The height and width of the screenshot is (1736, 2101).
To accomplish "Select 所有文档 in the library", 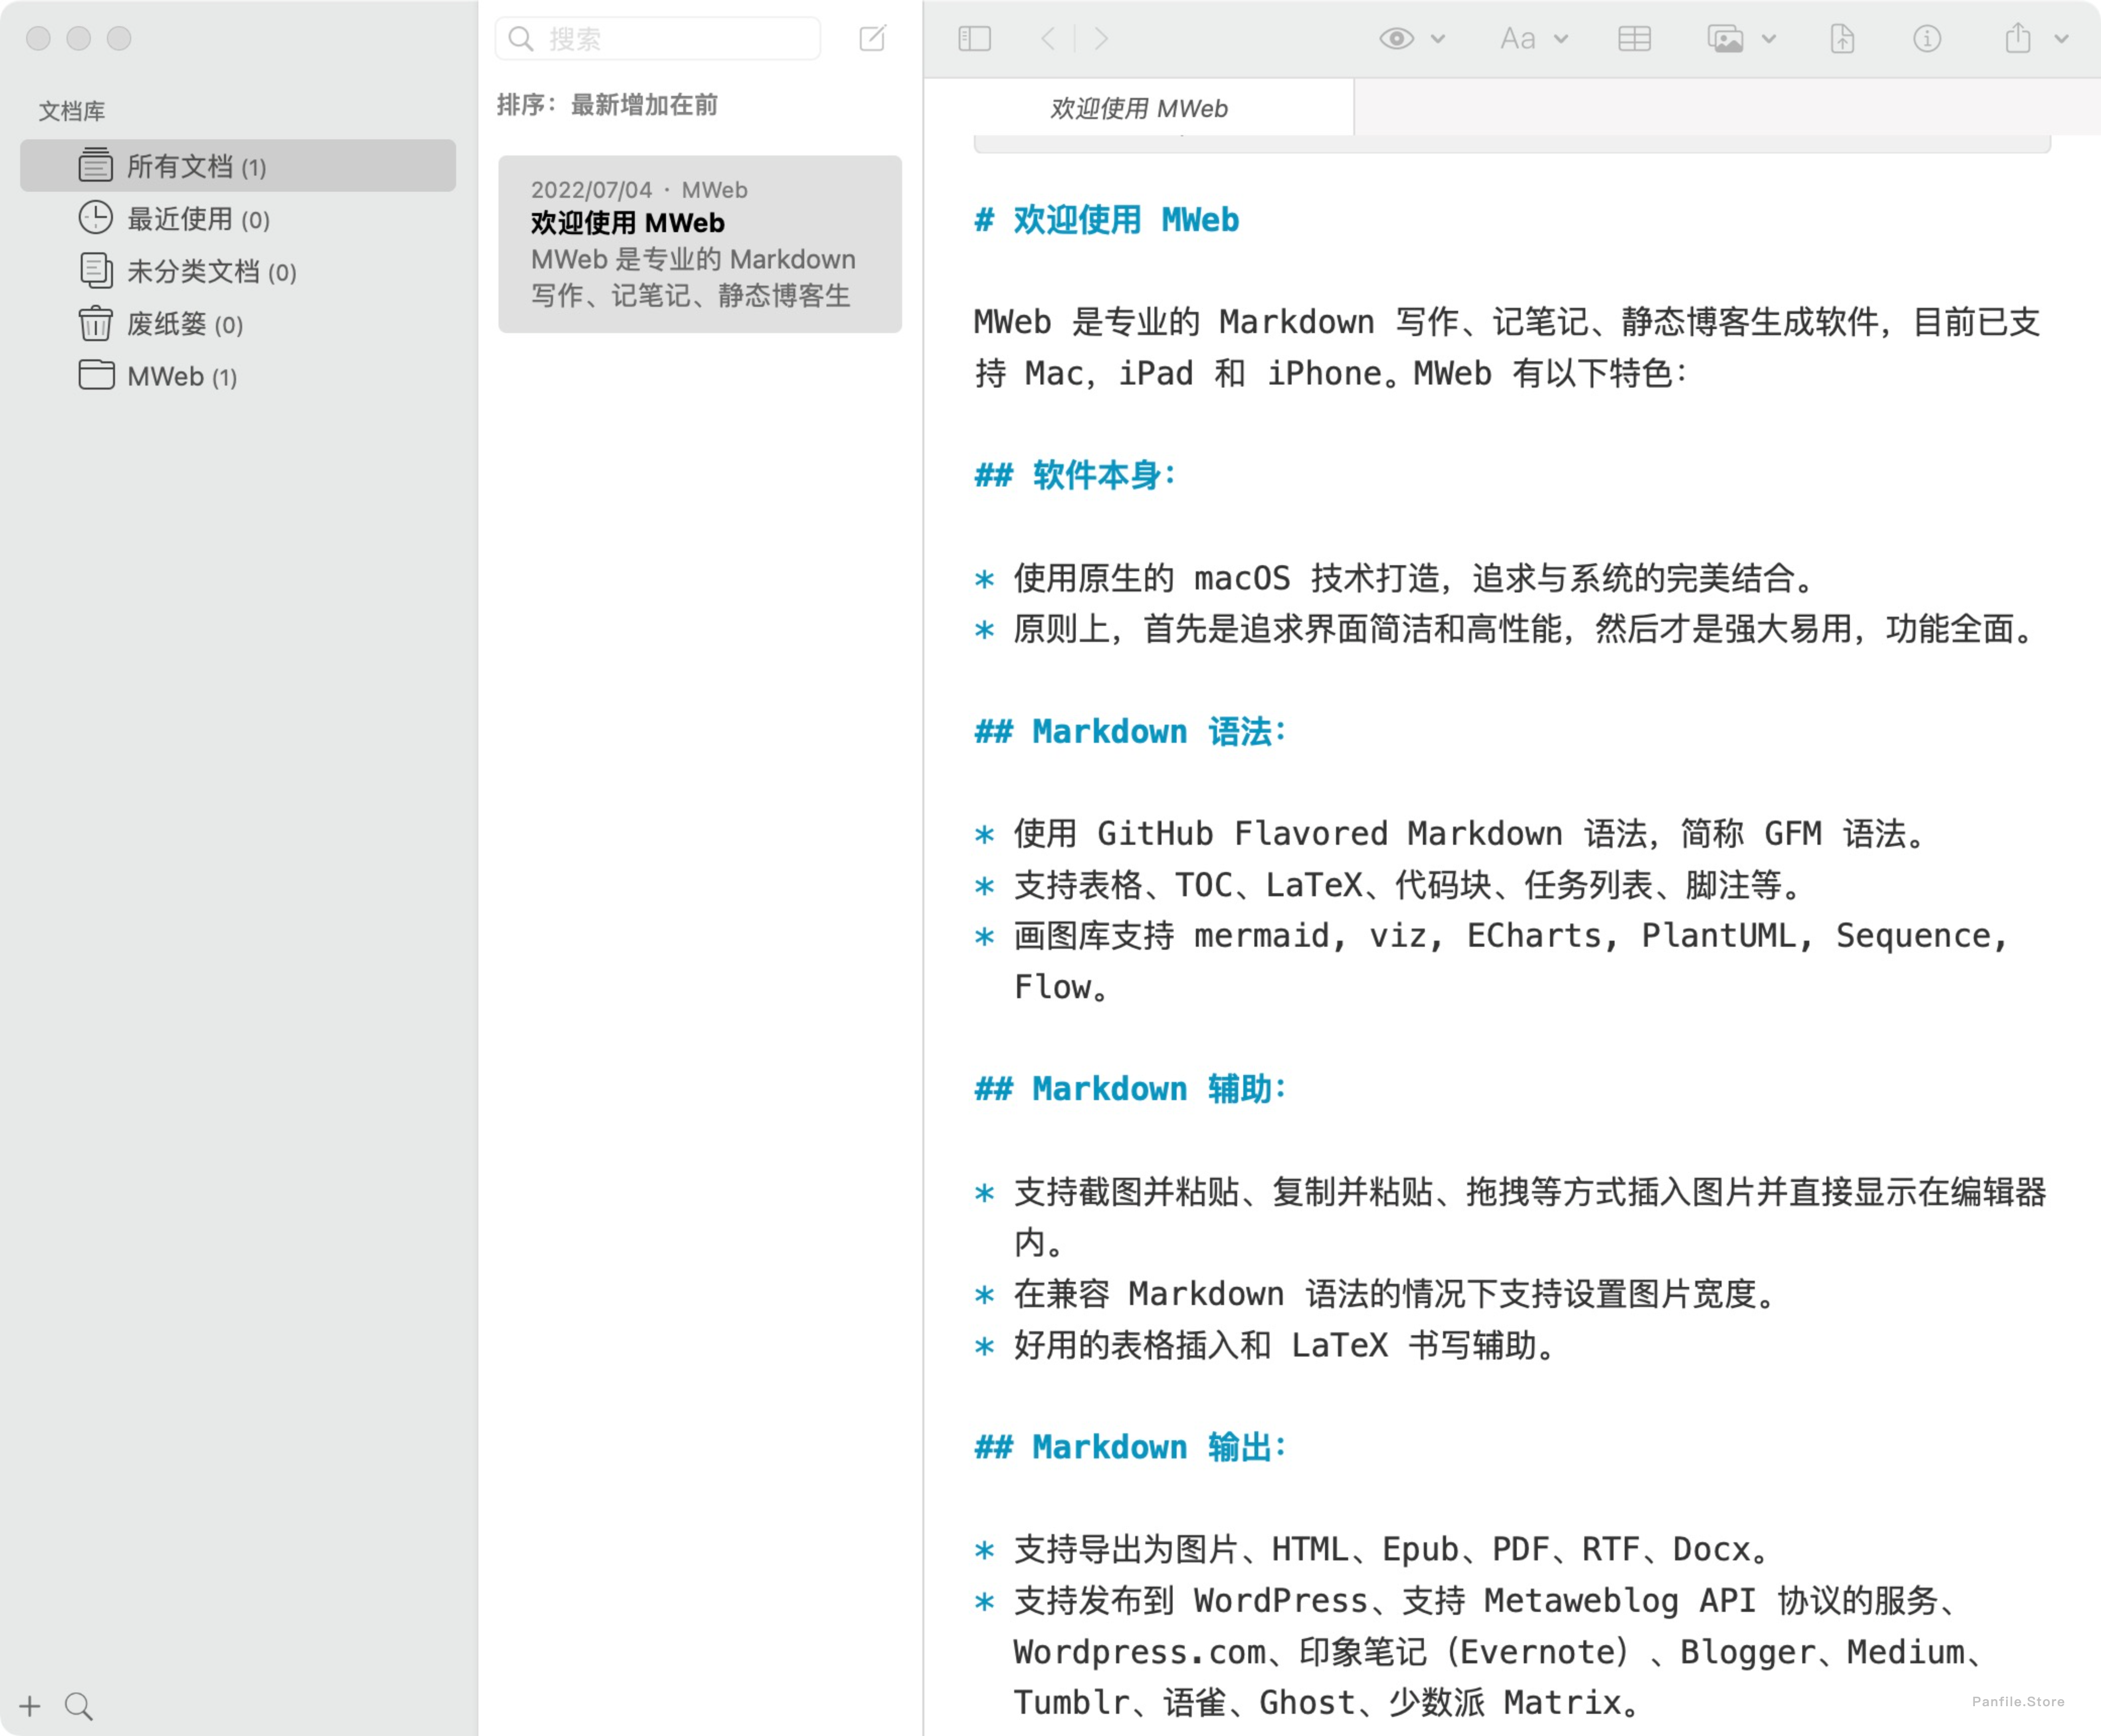I will 238,166.
